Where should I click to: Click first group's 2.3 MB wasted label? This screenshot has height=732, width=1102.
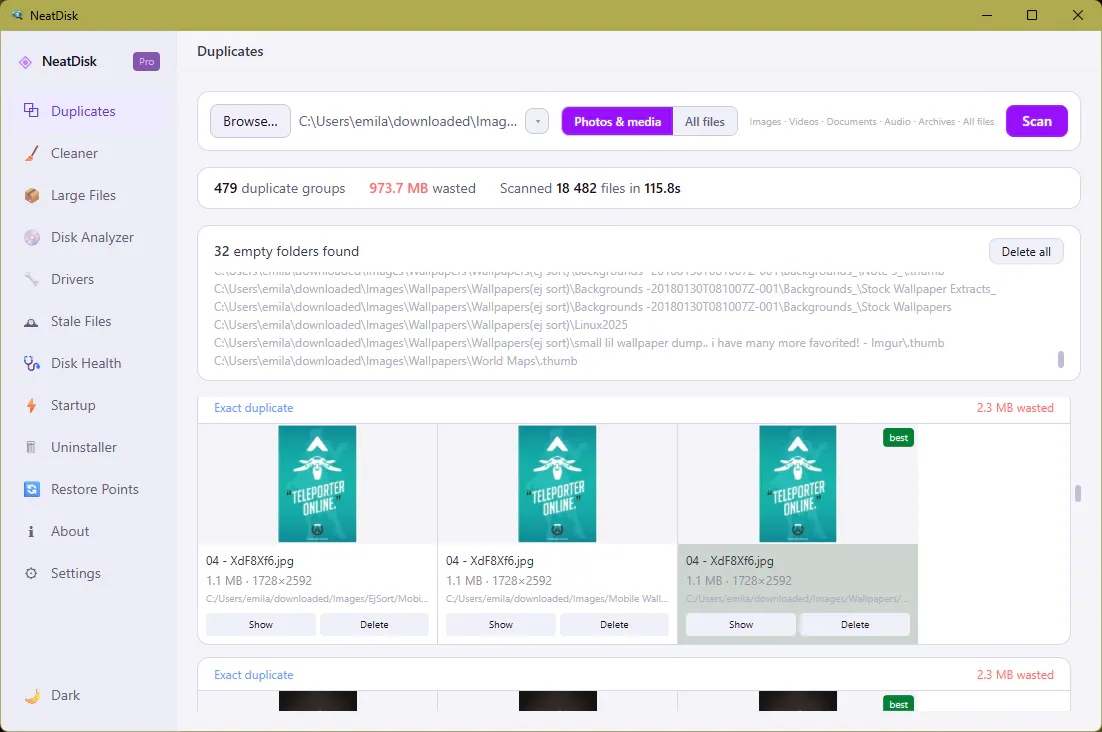click(1015, 408)
